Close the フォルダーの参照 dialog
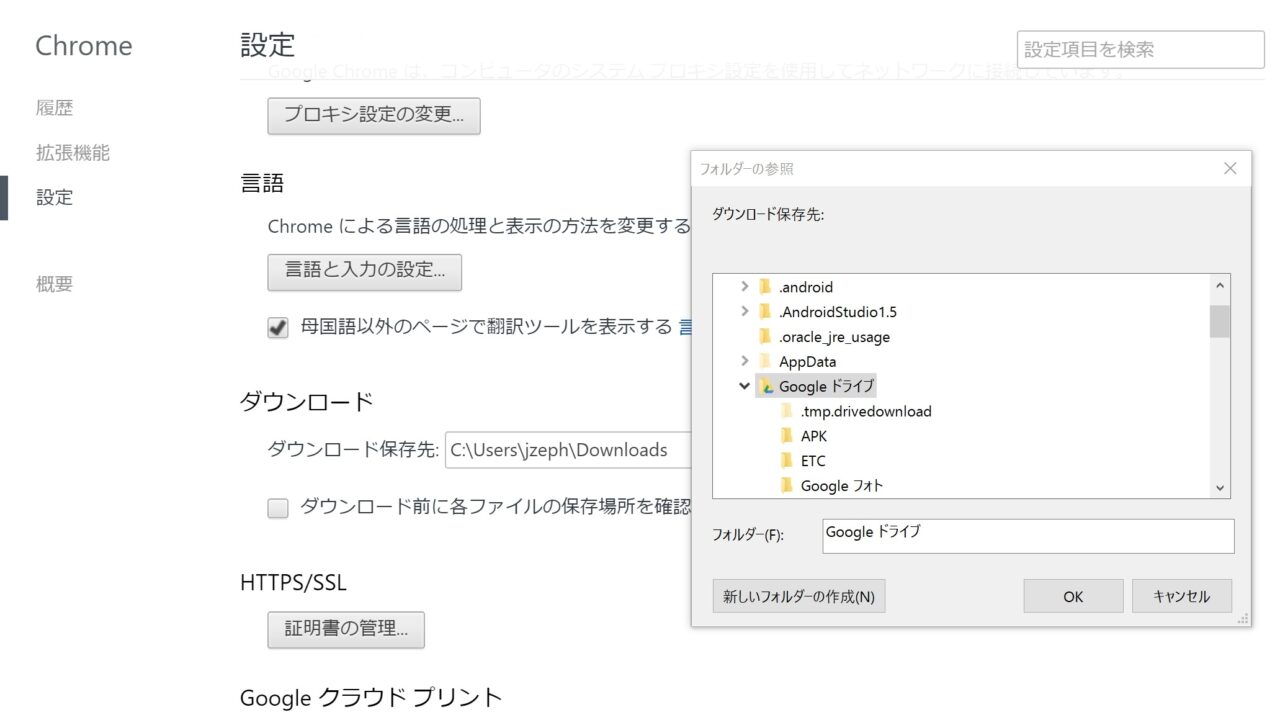Image resolution: width=1280 pixels, height=720 pixels. coord(1230,169)
